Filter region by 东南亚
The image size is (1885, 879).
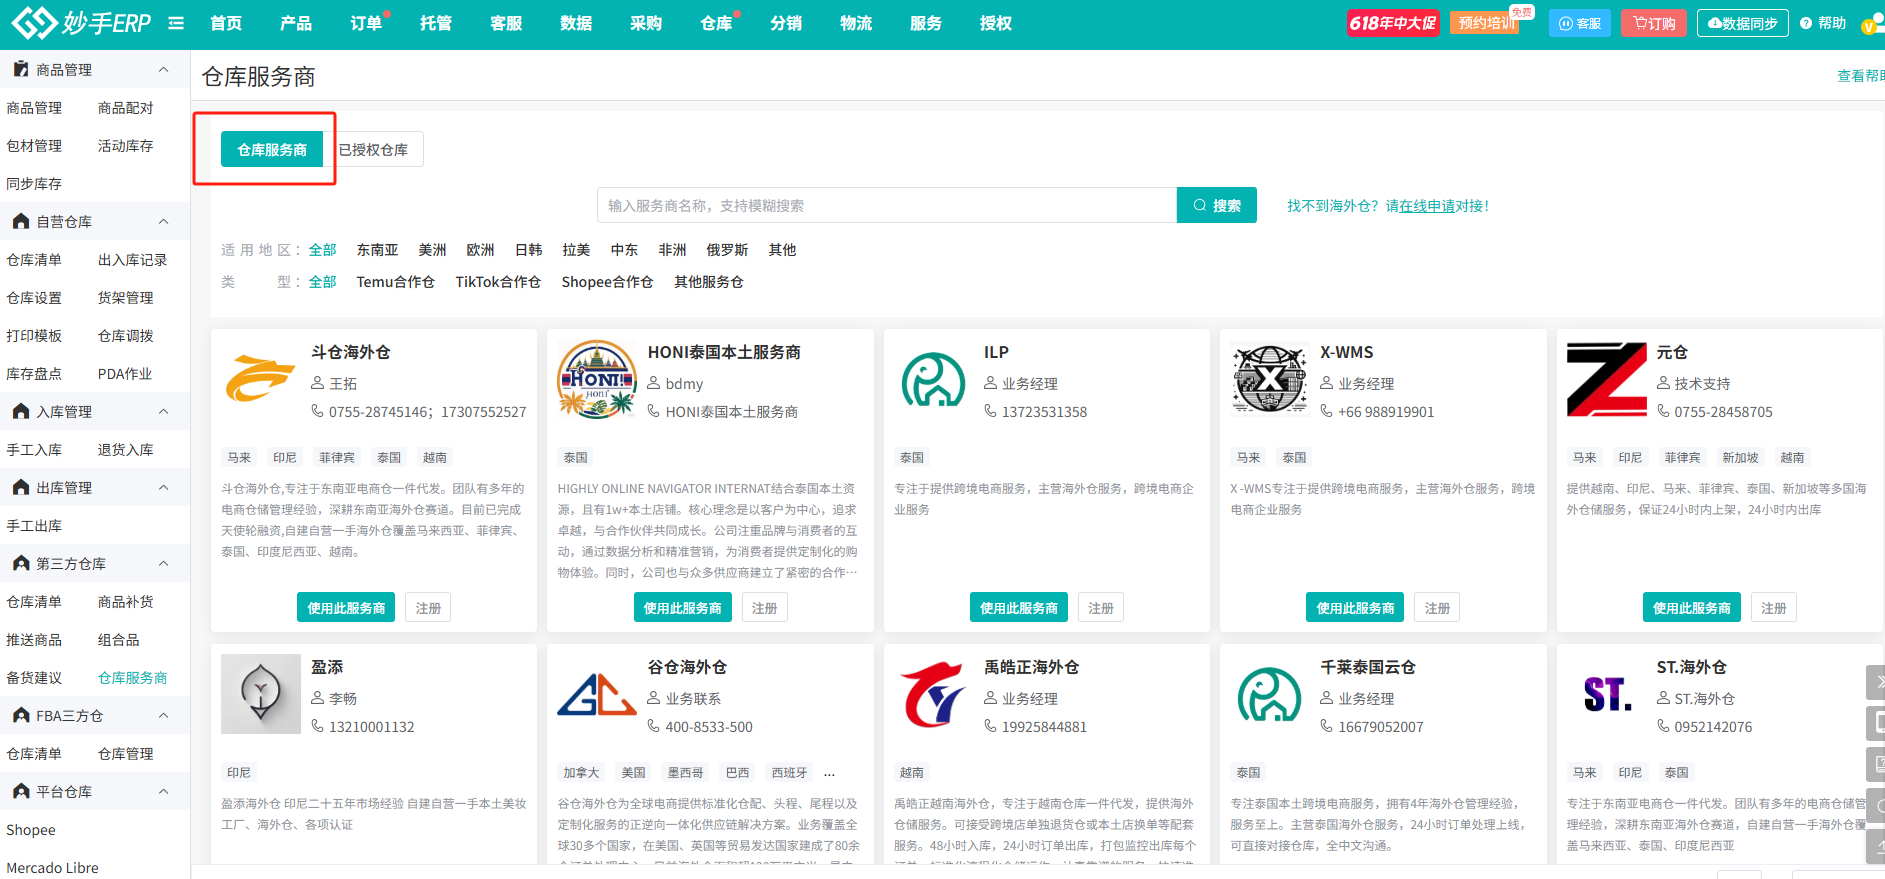(x=377, y=249)
